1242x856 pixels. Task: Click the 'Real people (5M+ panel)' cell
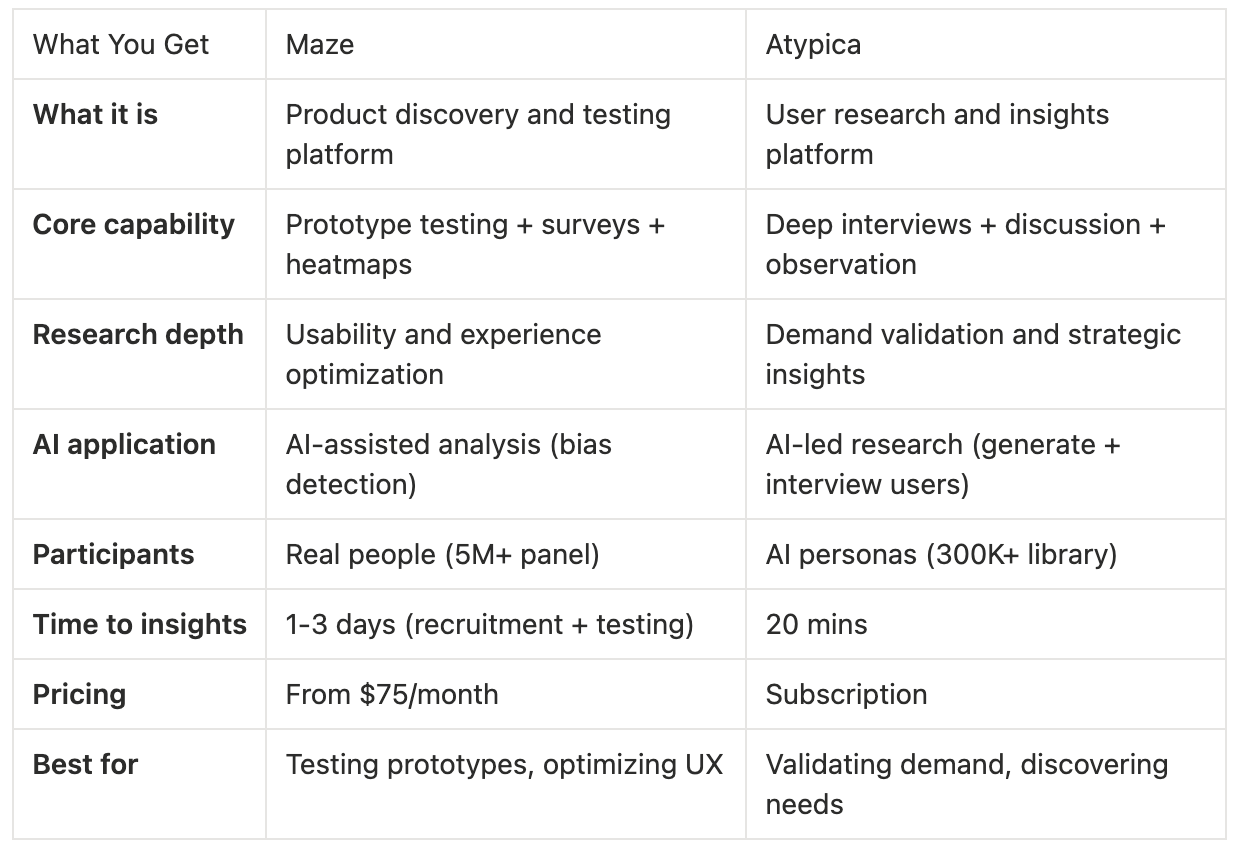506,554
